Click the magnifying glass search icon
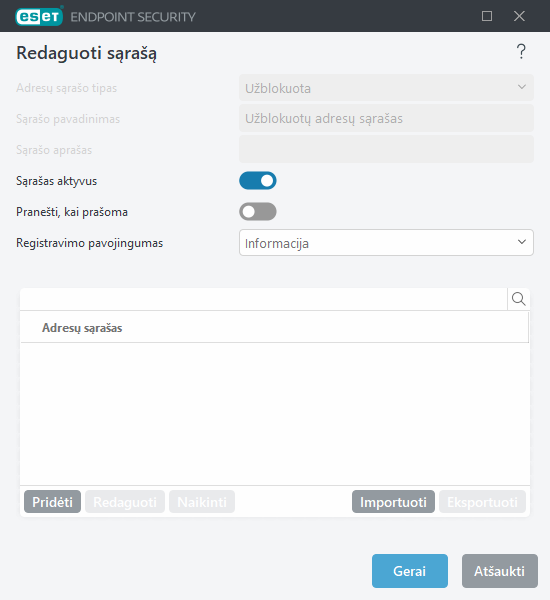 (519, 299)
